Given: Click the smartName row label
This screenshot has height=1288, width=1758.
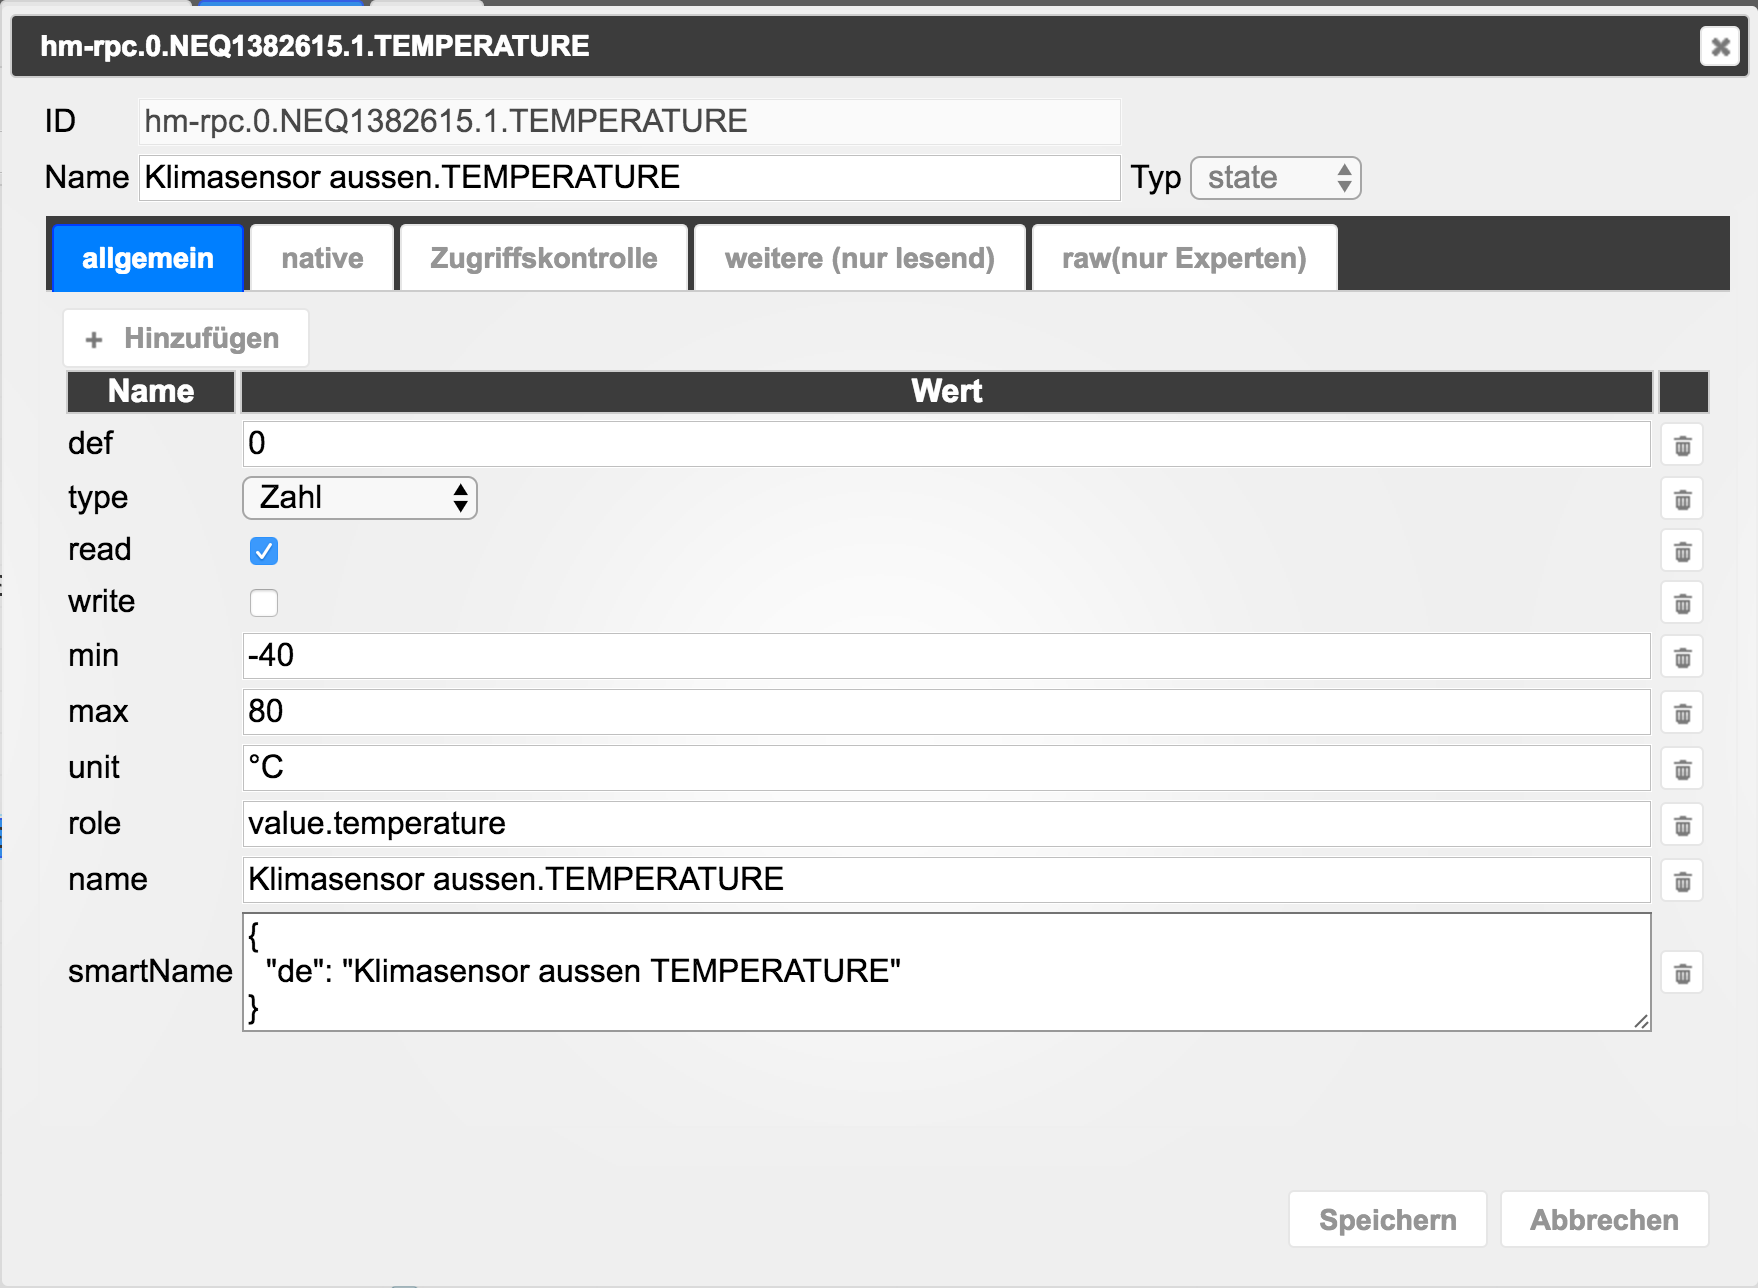Looking at the screenshot, I should 150,971.
